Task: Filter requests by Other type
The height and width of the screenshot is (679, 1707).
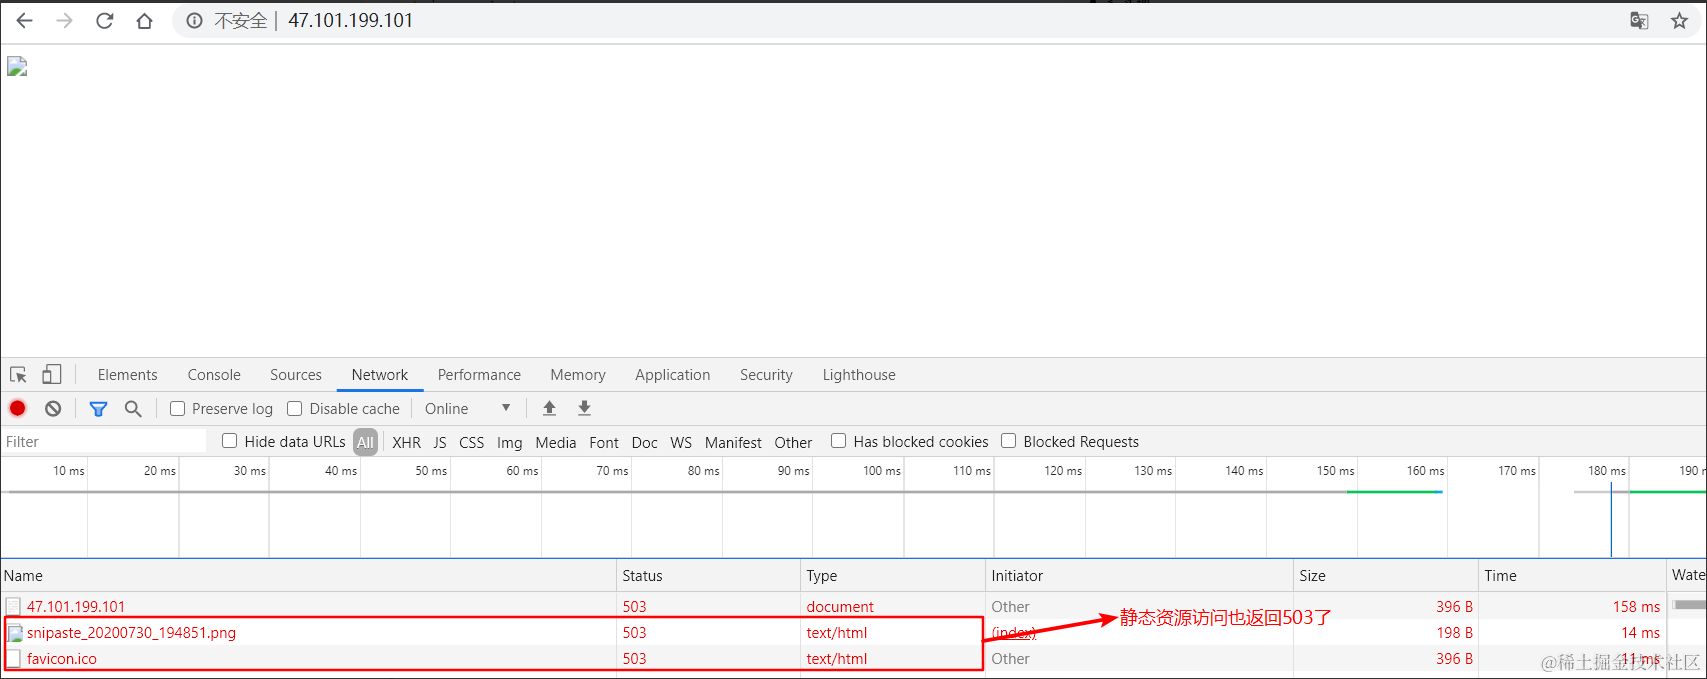Action: pyautogui.click(x=793, y=442)
